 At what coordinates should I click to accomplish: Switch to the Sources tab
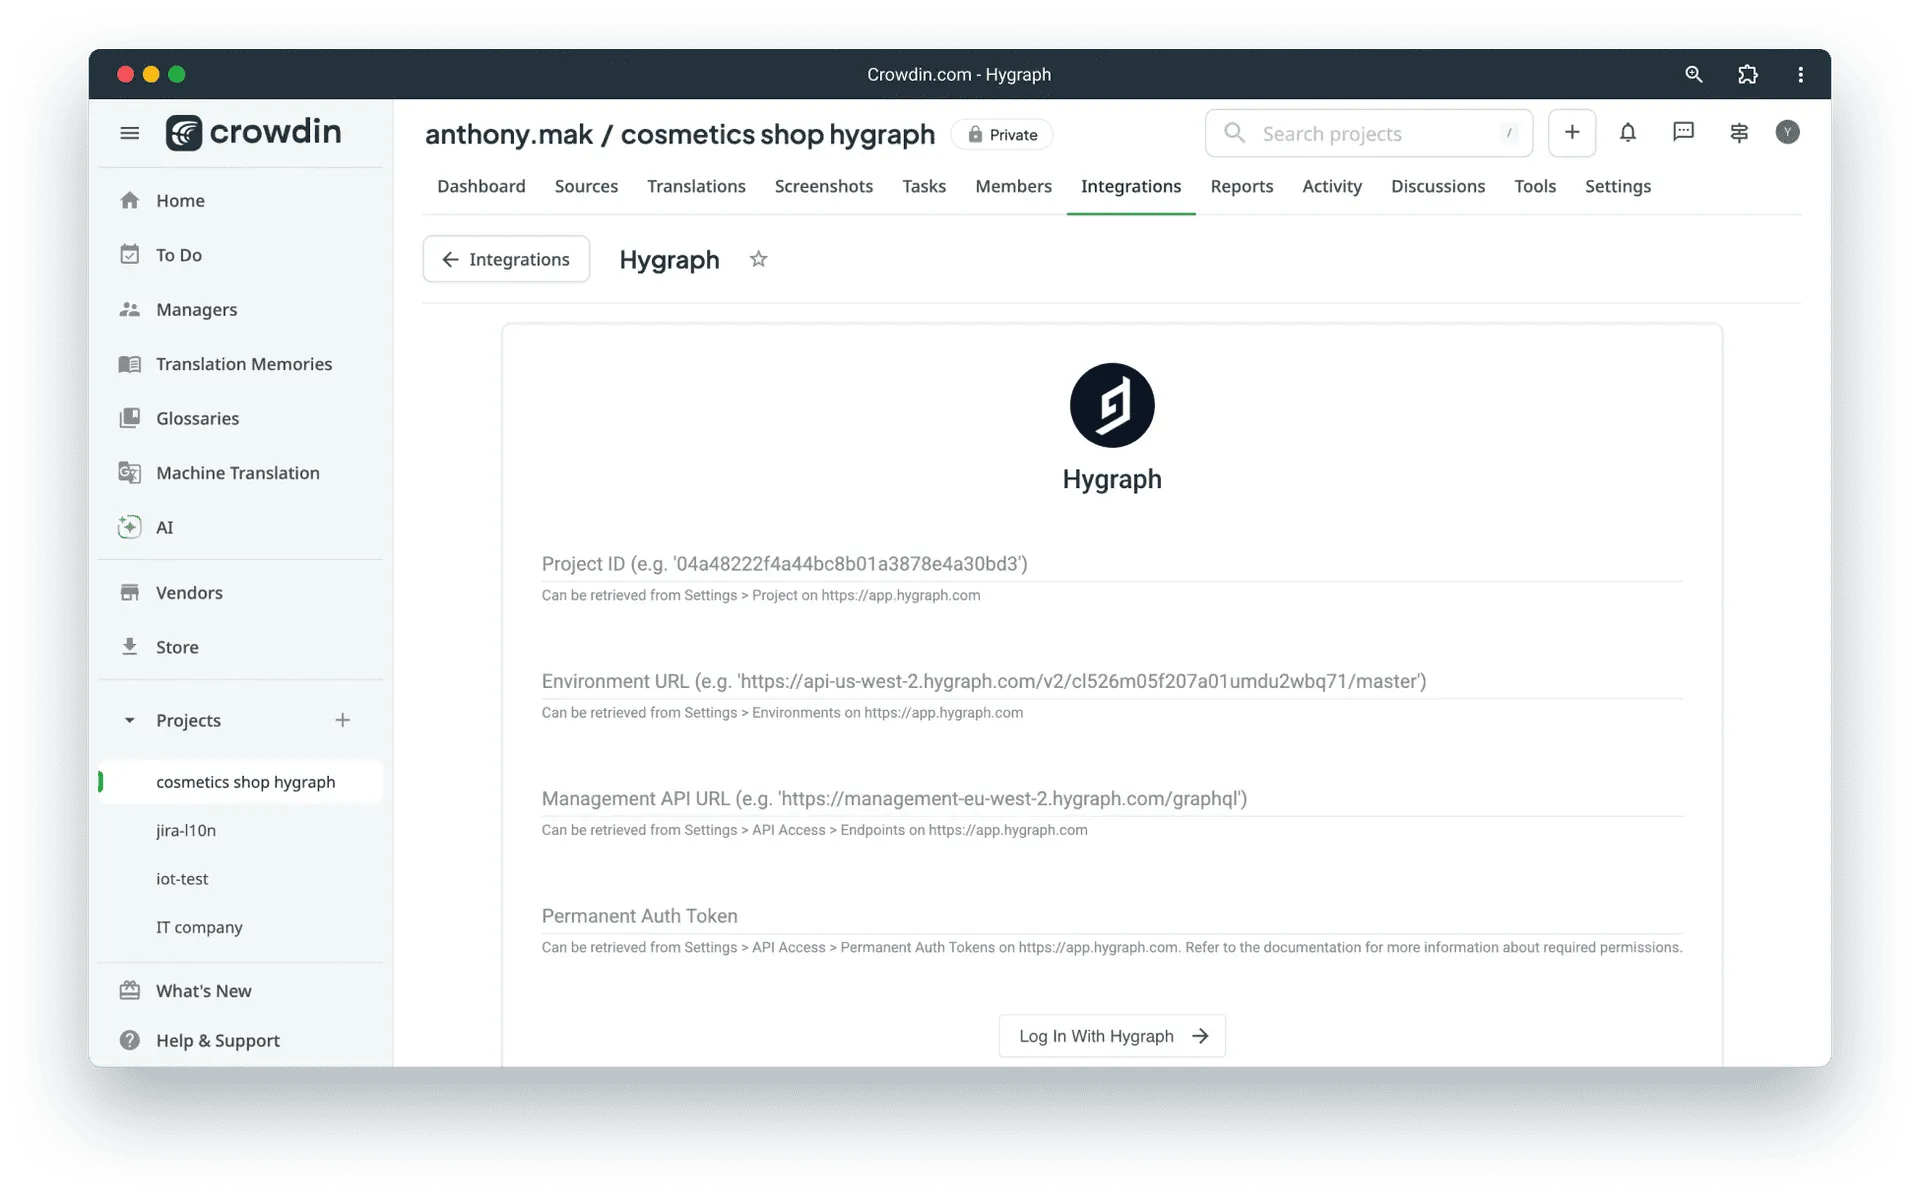pos(586,186)
